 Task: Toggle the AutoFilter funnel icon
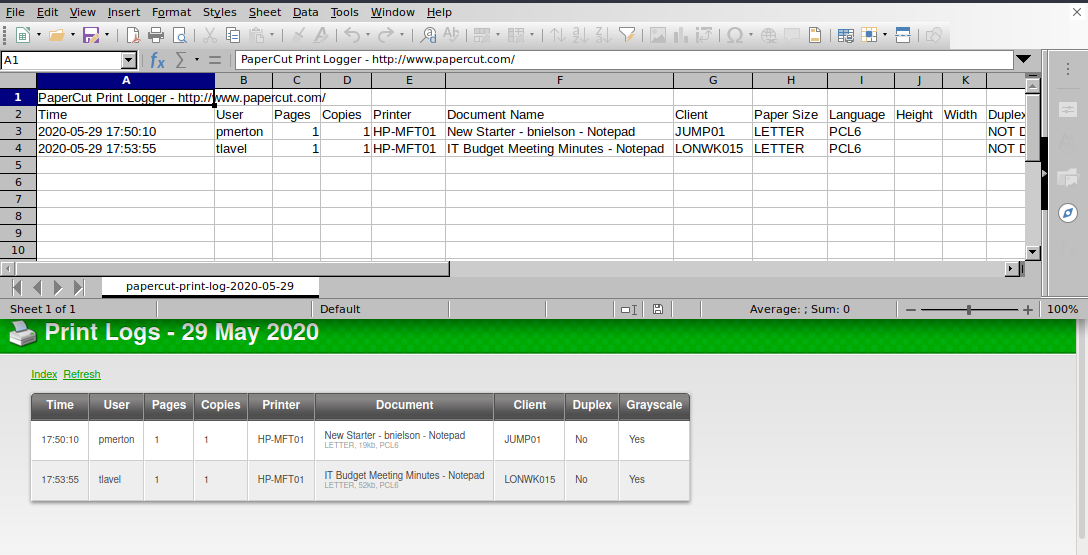[x=627, y=35]
